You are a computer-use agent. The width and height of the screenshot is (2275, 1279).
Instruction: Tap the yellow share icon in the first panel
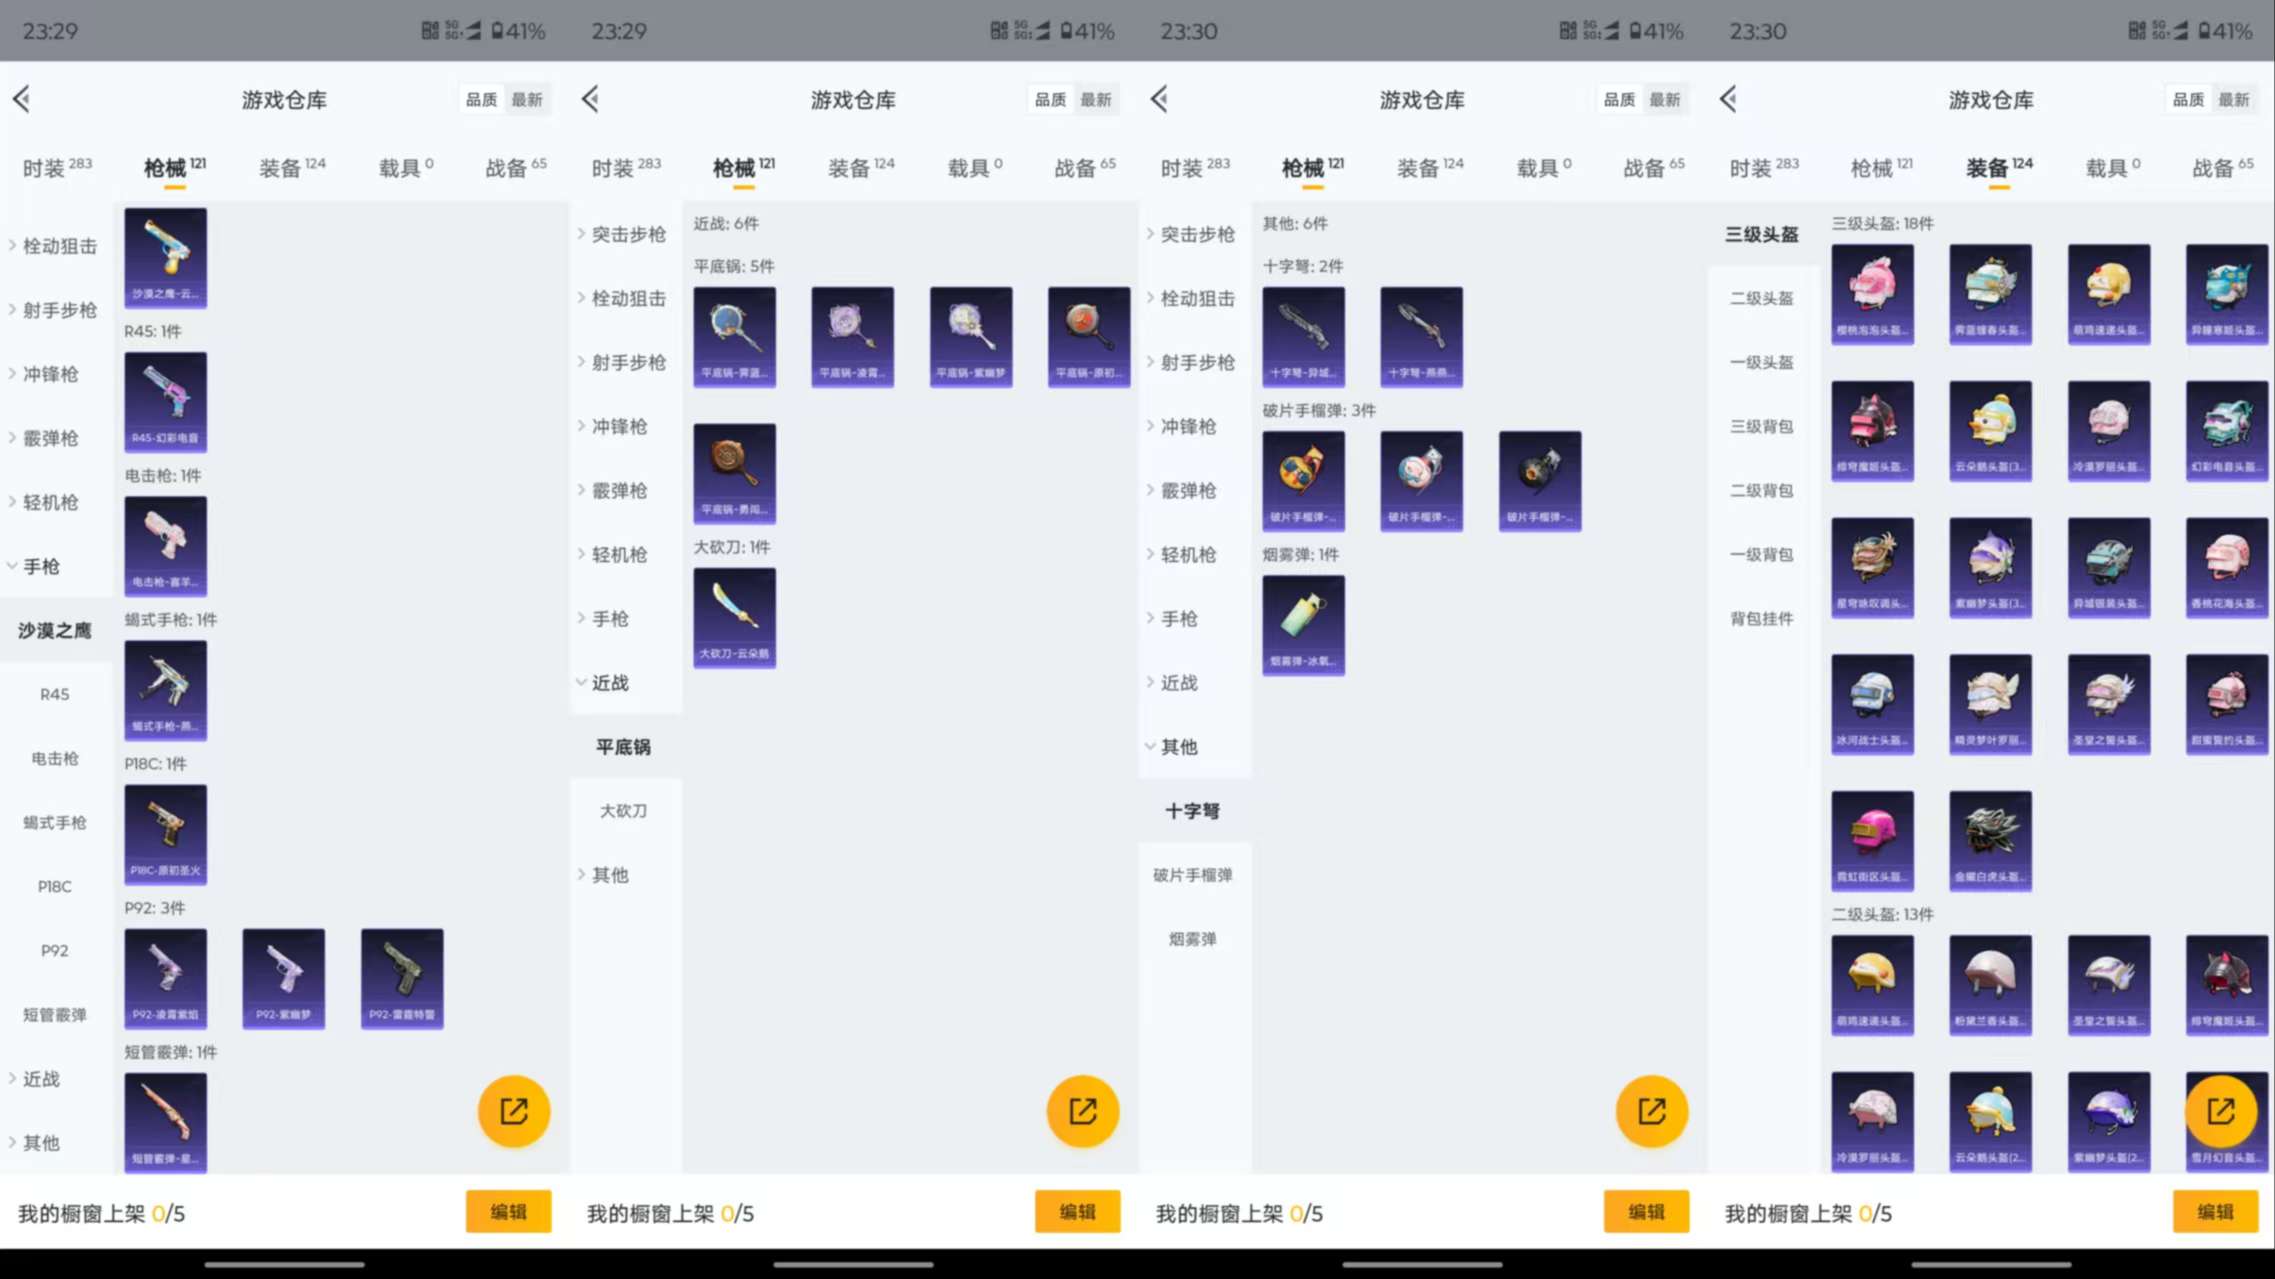click(x=513, y=1110)
